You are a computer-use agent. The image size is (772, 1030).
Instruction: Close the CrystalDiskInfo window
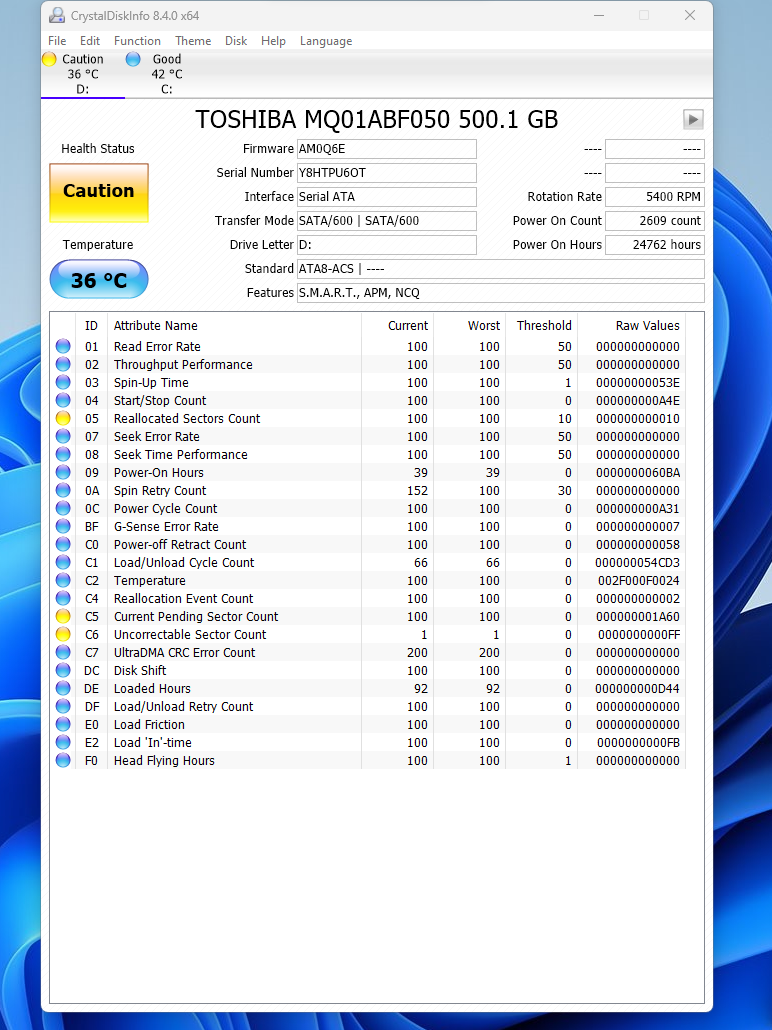point(690,15)
